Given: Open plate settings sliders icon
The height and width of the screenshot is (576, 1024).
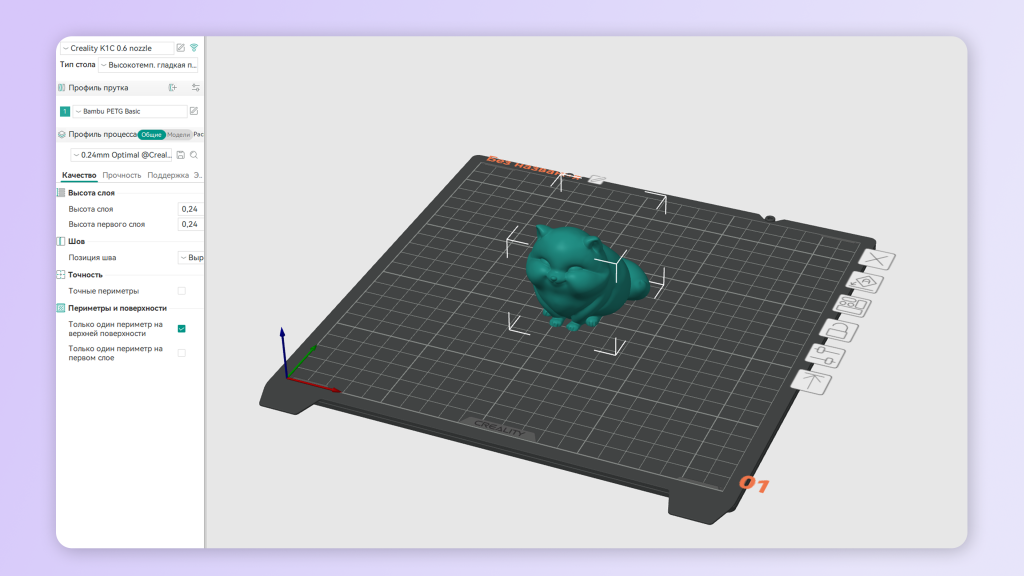Looking at the screenshot, I should click(825, 356).
